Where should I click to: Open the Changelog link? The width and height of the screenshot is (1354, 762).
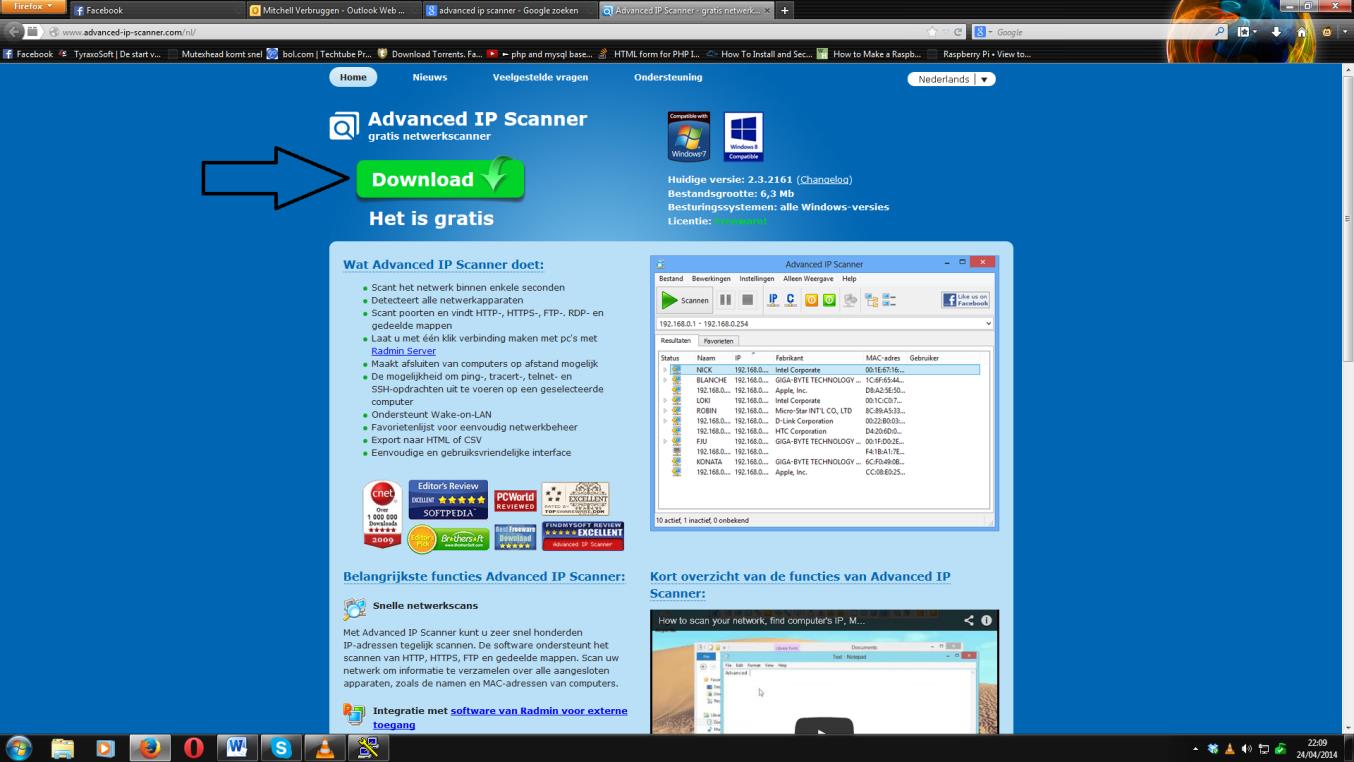point(824,180)
